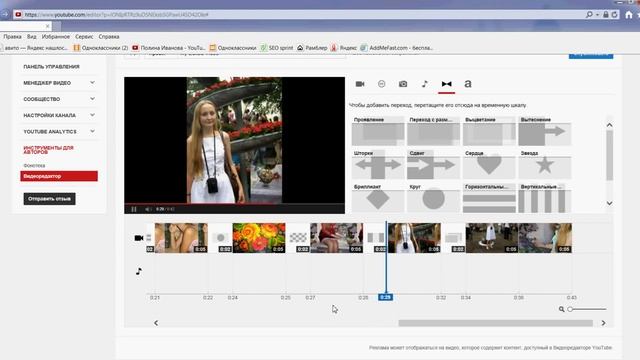Screen dimensions: 640x360
Task: Pick the Шторки transition
Action: (x=378, y=164)
